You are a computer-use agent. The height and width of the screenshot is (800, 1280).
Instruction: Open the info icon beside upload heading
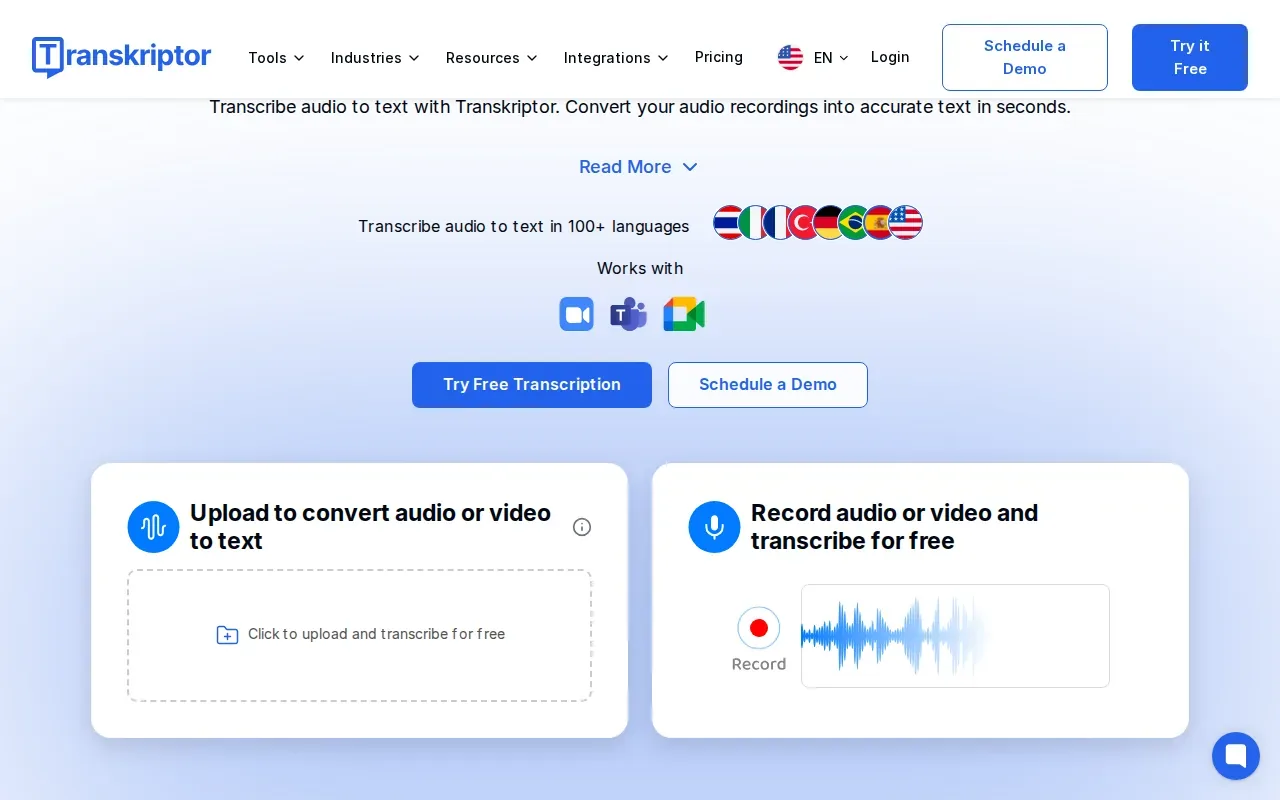coord(582,527)
